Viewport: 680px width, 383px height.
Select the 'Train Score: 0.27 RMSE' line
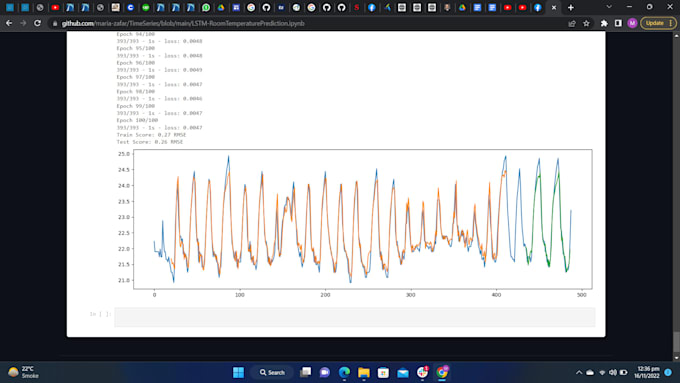[151, 135]
